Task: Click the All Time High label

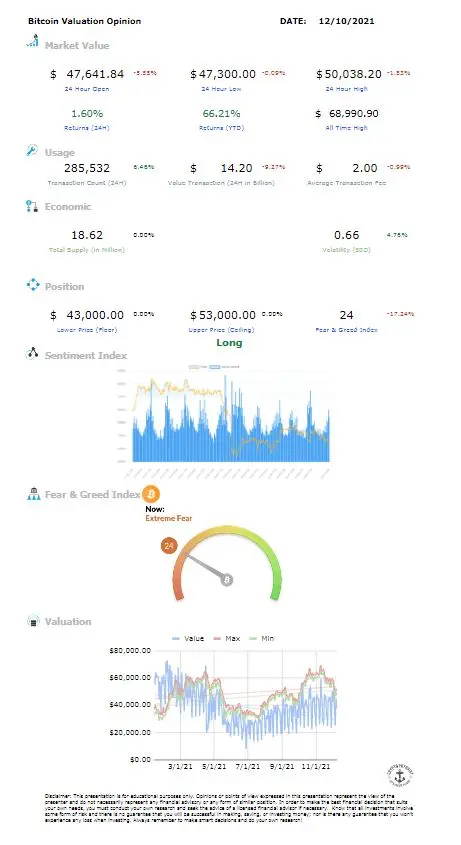Action: [x=346, y=128]
